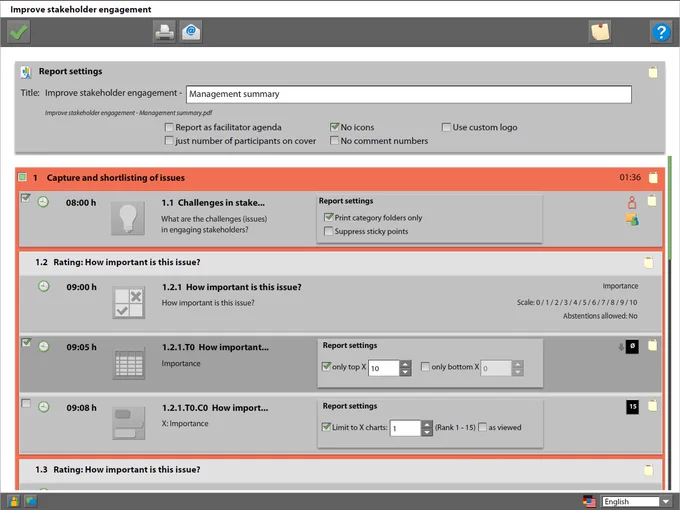Click the table icon for 1.2.1.T0

click(128, 363)
